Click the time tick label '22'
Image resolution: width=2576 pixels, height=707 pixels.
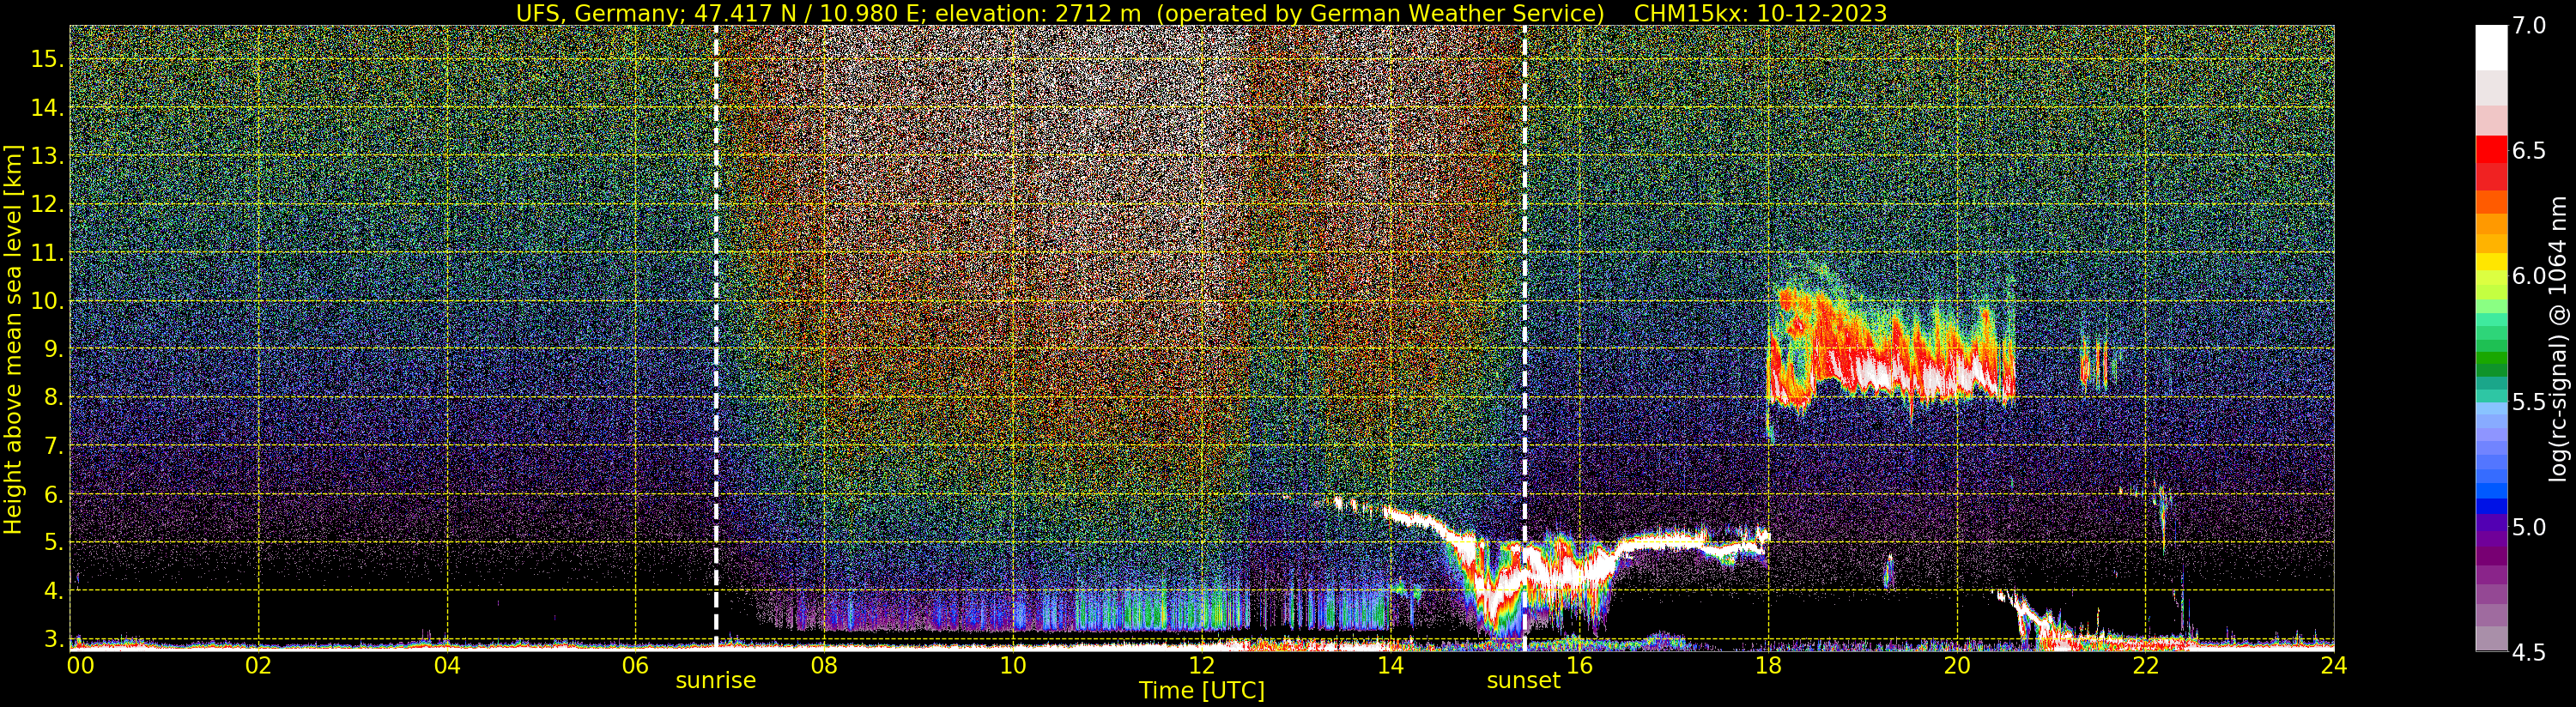pyautogui.click(x=2146, y=665)
